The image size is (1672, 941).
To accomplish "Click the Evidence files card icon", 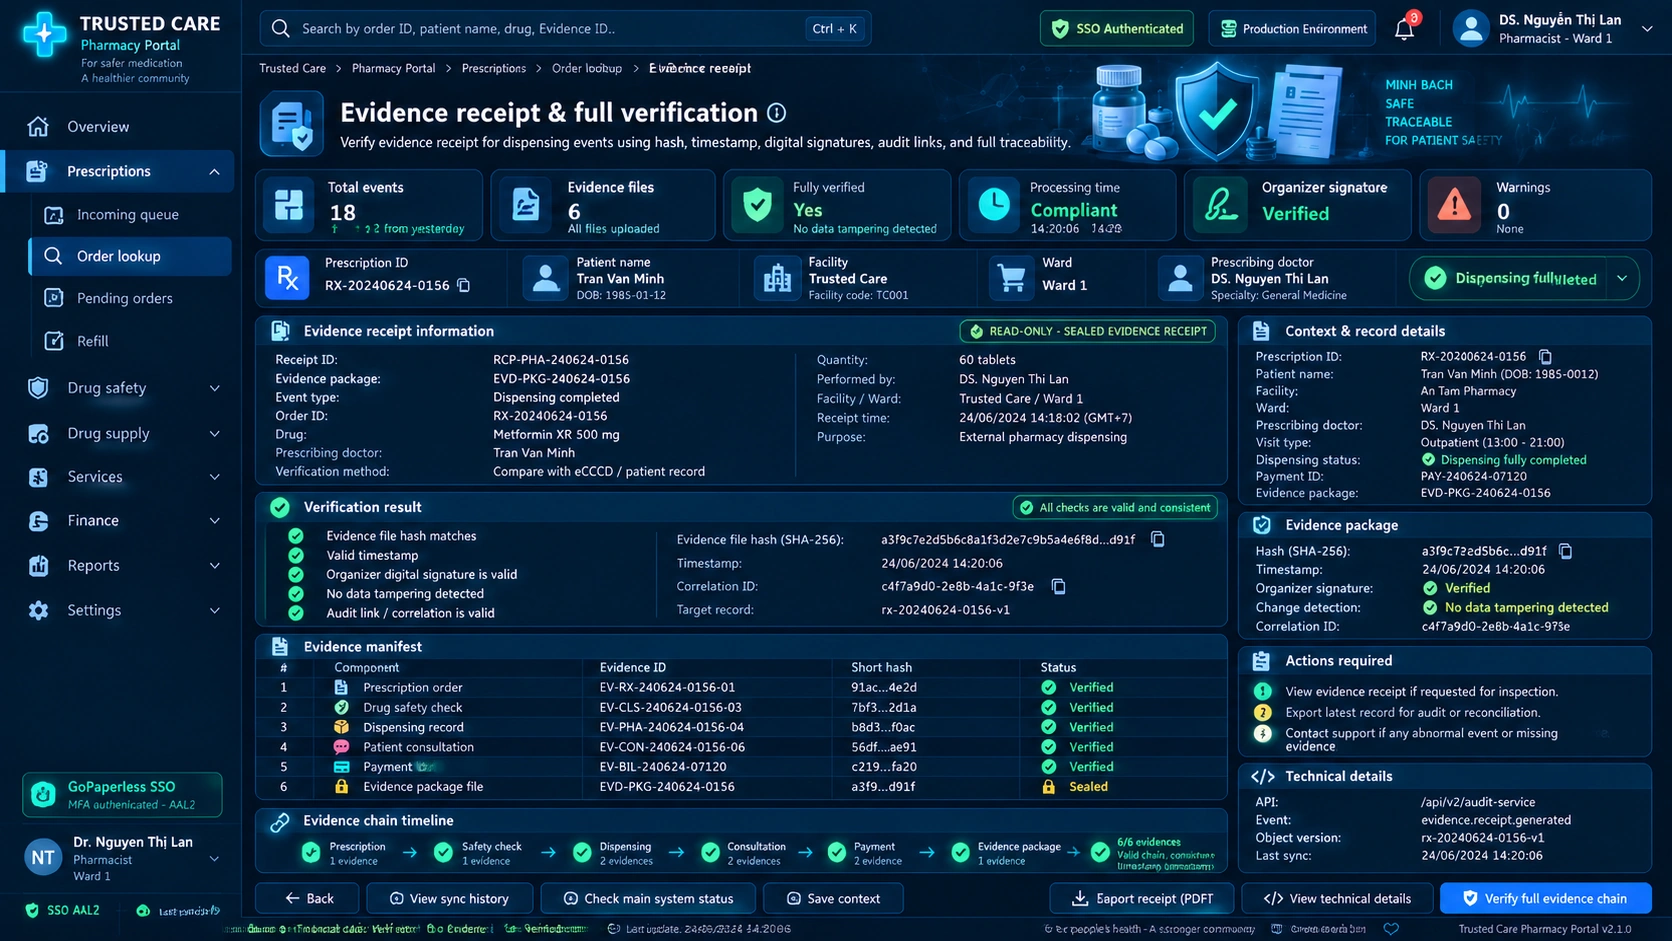I will coord(526,205).
